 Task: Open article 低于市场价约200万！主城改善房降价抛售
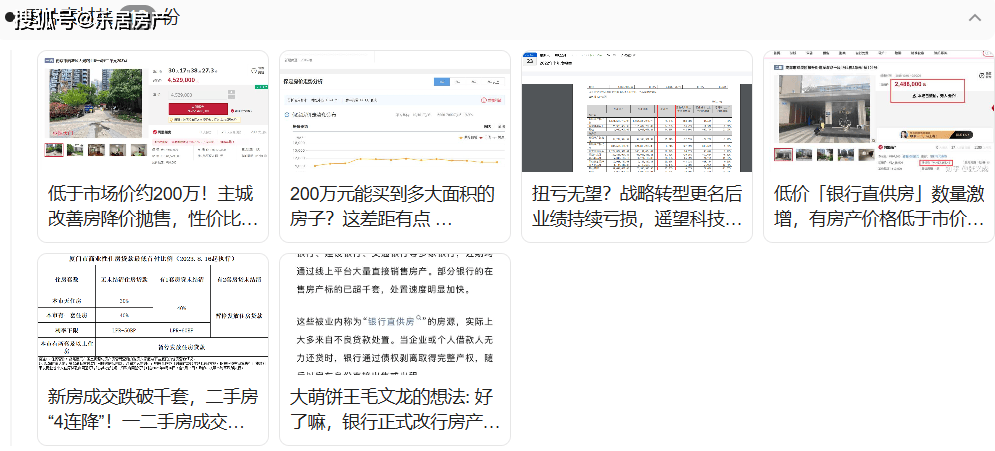[153, 206]
